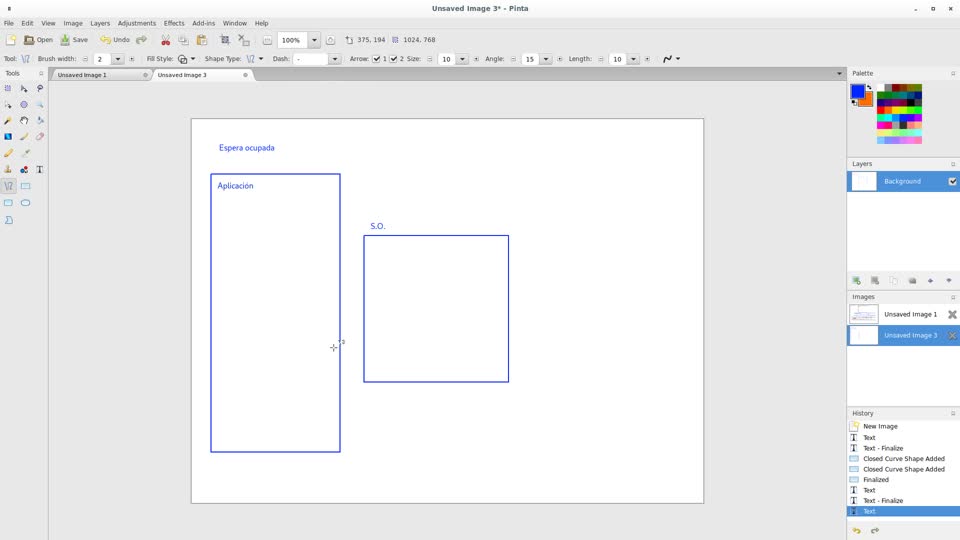Click the secondary orange color swatch

(x=867, y=102)
